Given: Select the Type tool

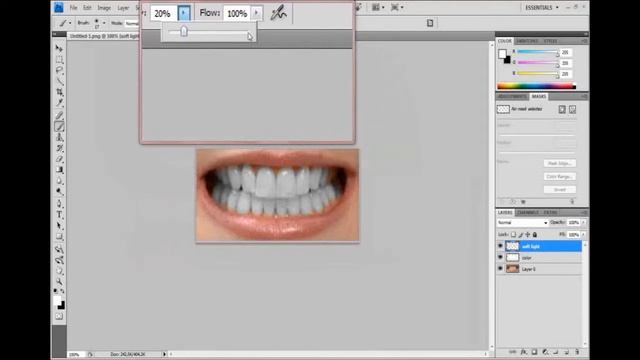Looking at the screenshot, I should pos(60,215).
